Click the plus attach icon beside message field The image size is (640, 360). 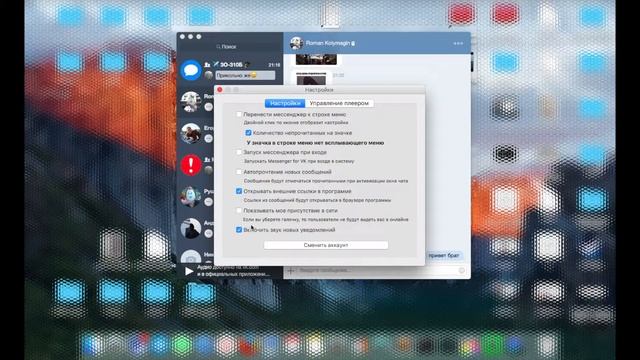click(291, 270)
